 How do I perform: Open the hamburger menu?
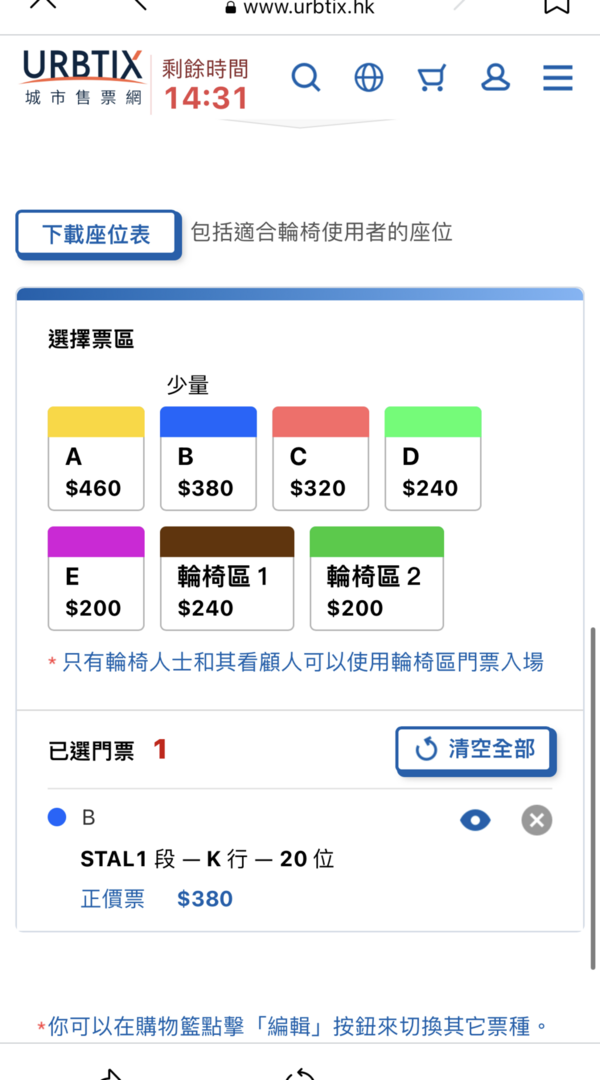tap(557, 78)
